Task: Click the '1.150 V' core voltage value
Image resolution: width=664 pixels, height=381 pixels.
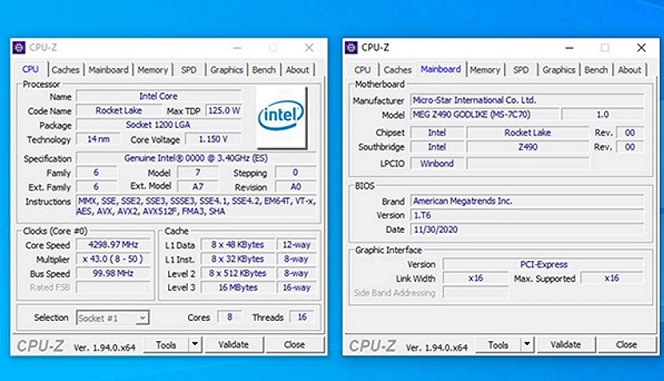Action: click(x=213, y=139)
